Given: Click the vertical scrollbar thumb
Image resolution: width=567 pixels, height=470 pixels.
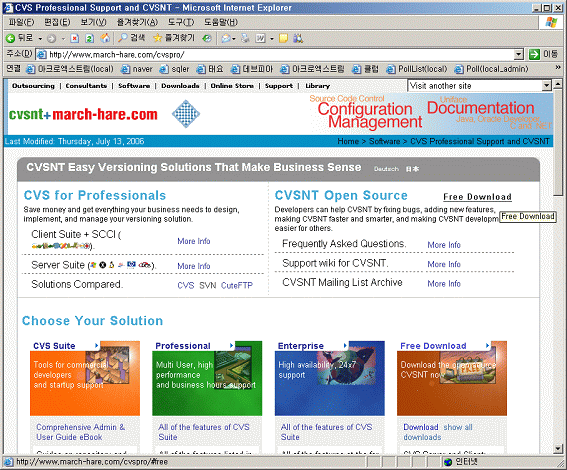Looking at the screenshot, I should tap(558, 142).
